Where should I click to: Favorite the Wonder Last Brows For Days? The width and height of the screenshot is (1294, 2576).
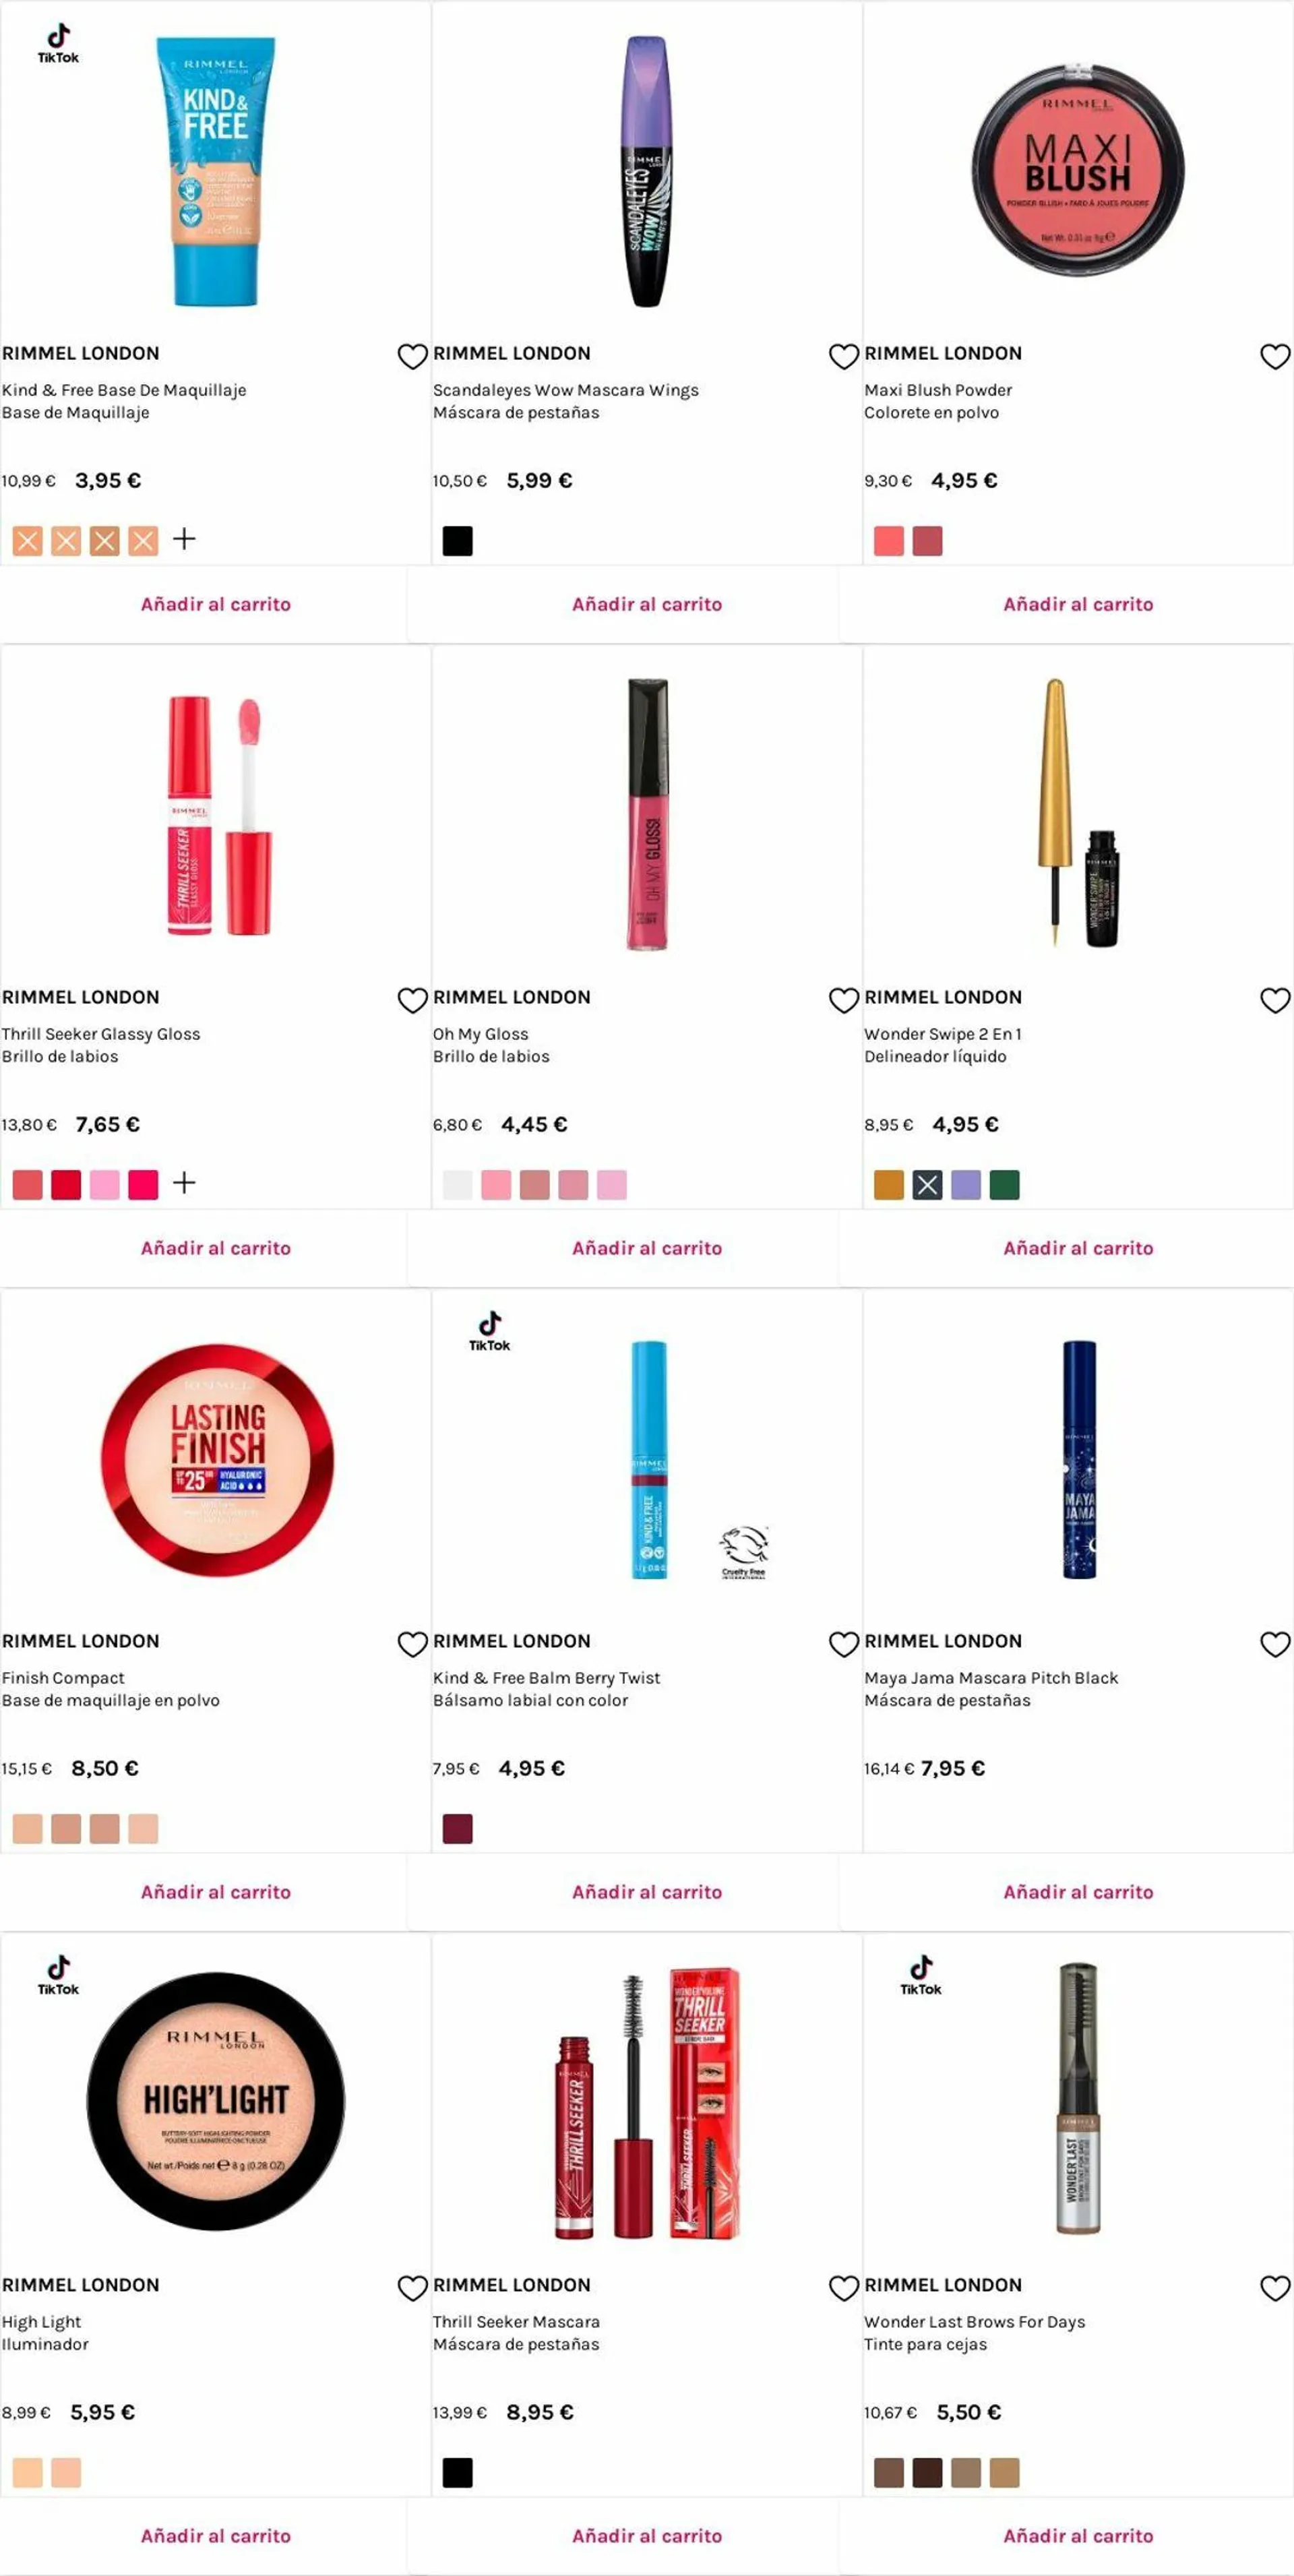(1274, 2288)
